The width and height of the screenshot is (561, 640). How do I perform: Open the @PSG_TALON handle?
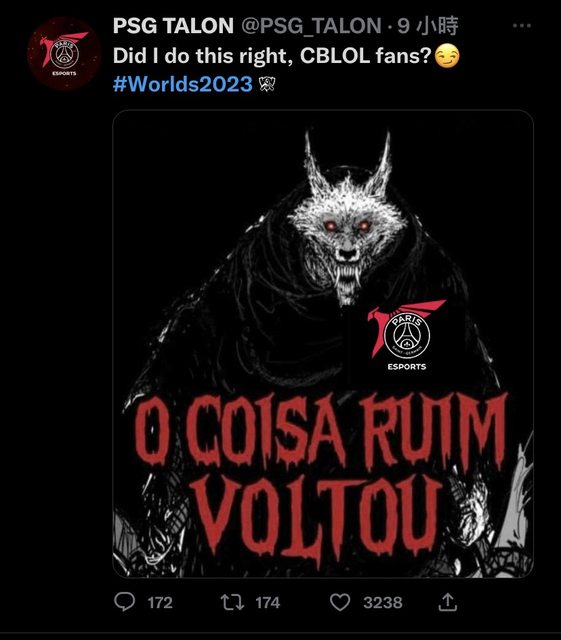311,26
